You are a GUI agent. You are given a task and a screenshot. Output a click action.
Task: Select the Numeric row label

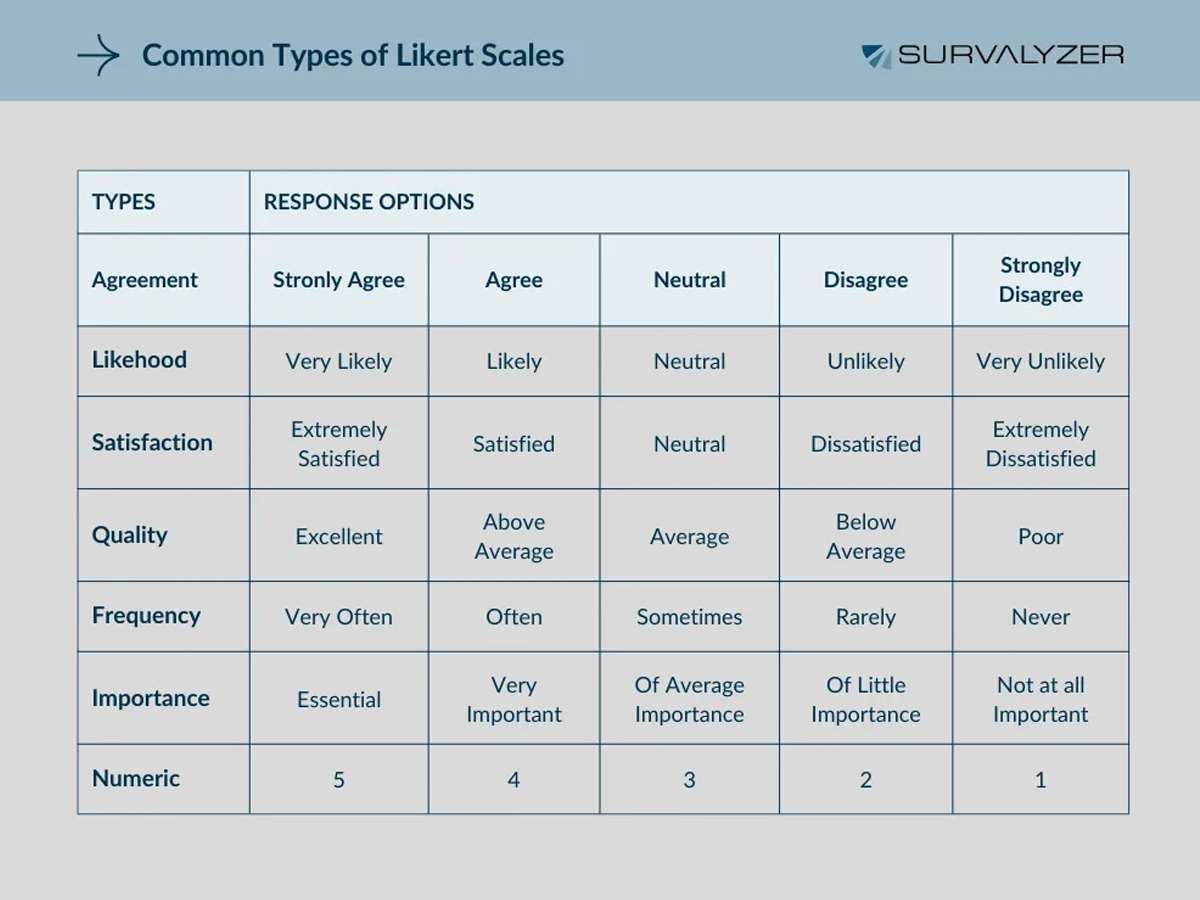tap(136, 779)
